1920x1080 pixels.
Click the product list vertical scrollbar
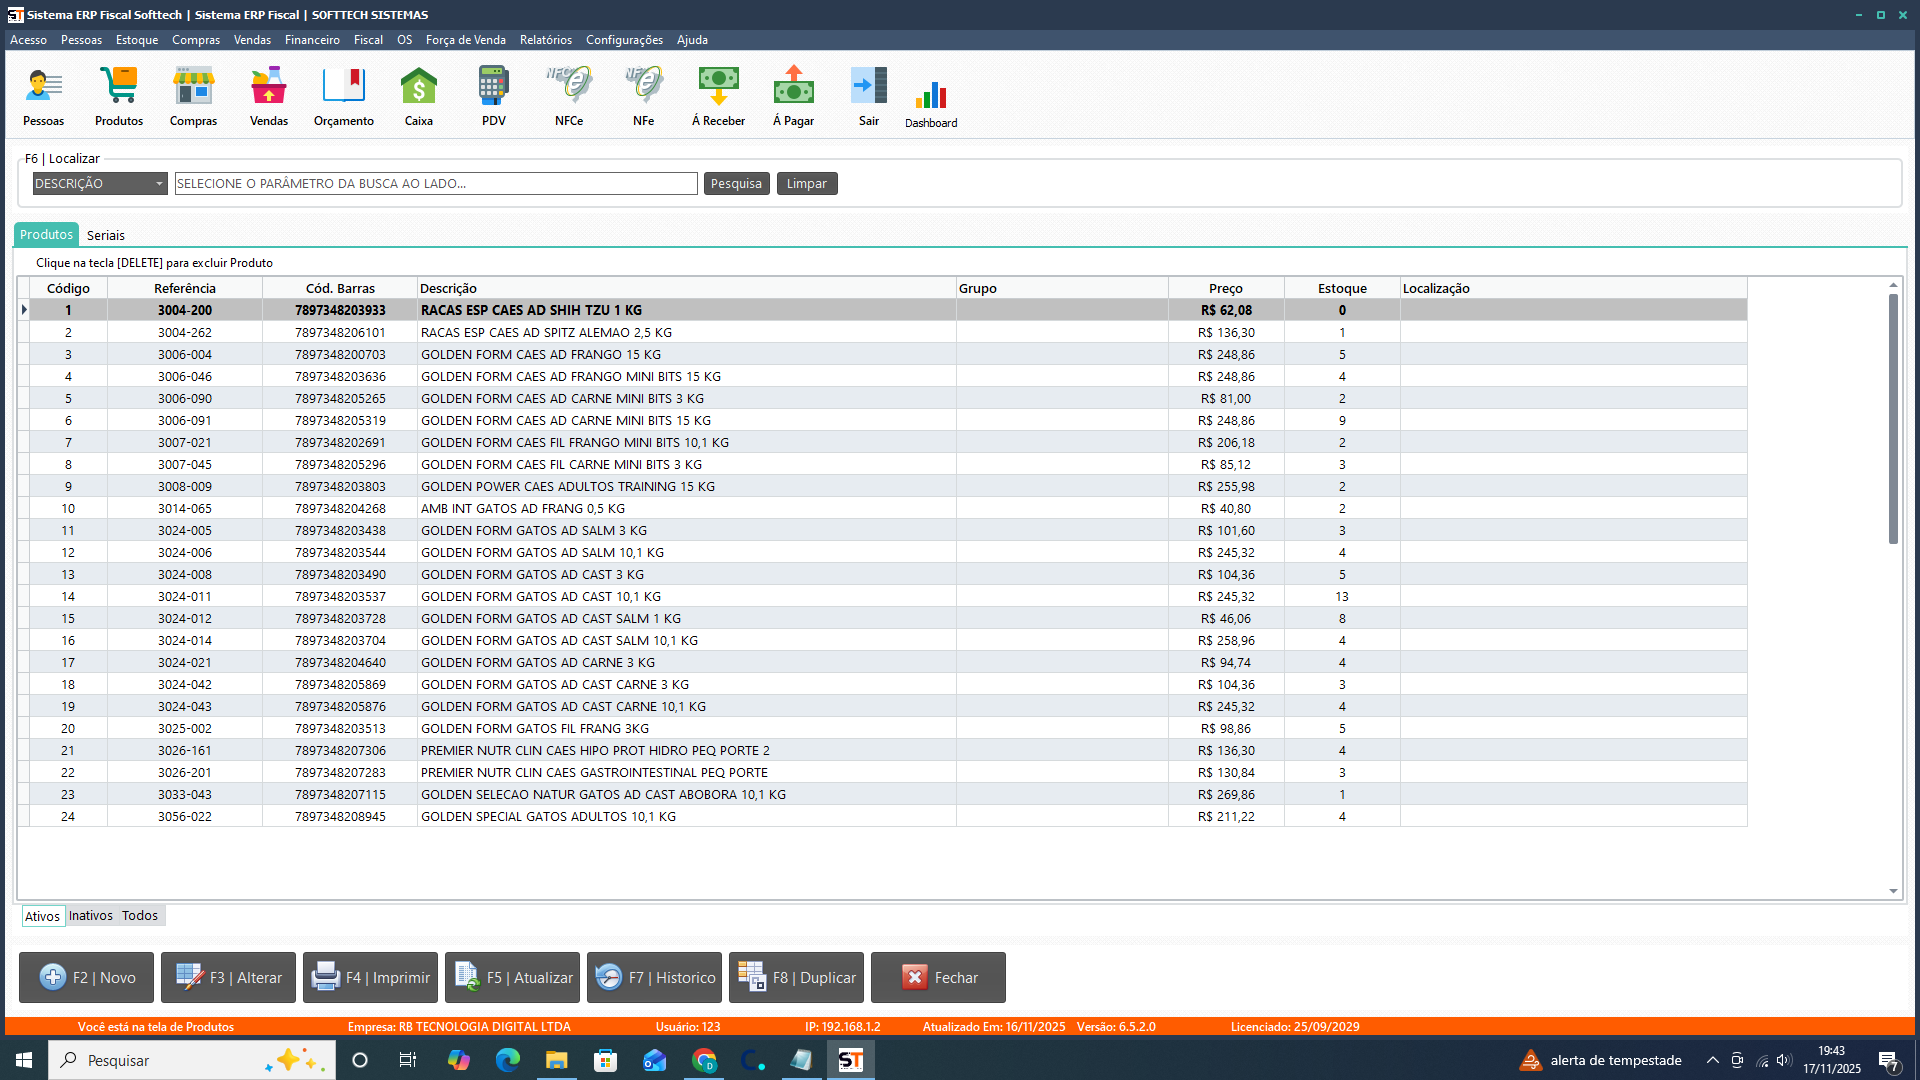tap(1892, 420)
